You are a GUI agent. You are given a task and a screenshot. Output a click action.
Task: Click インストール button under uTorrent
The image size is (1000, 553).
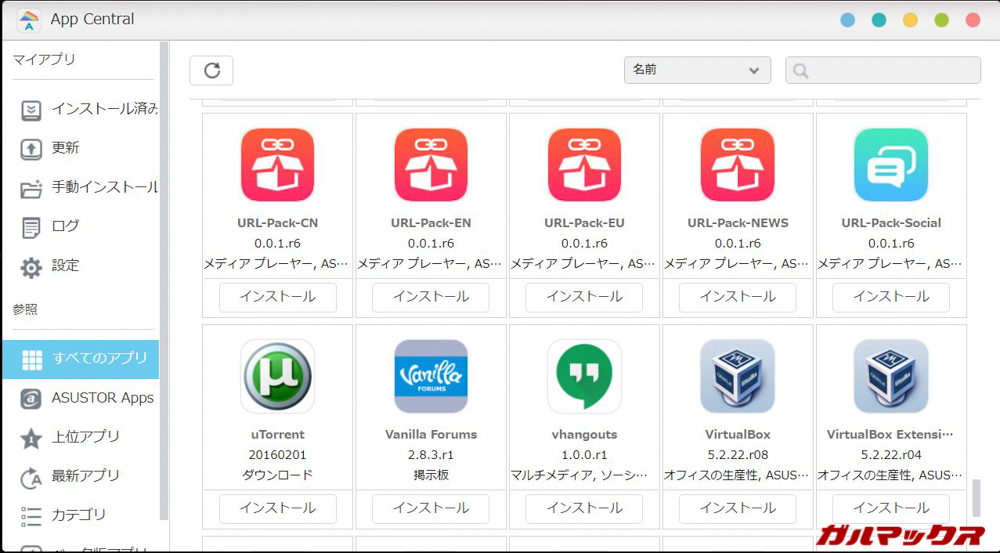coord(277,508)
